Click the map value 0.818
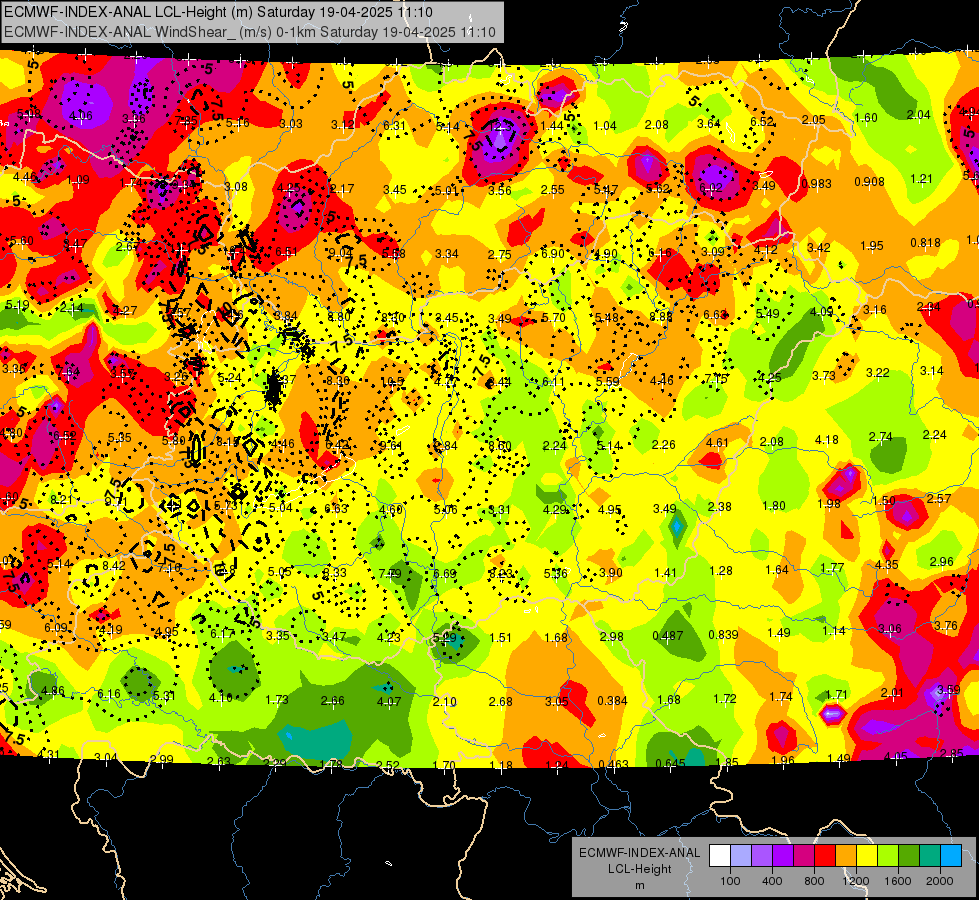The image size is (979, 900). (x=925, y=243)
